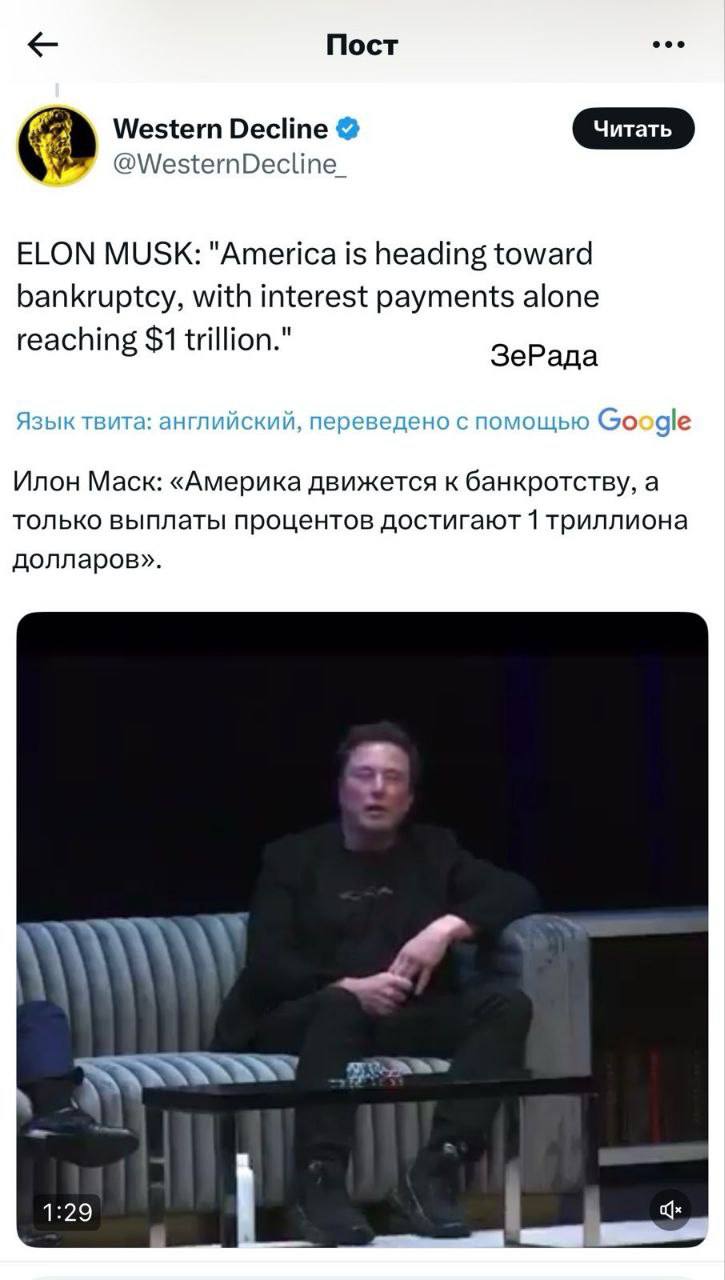Click the blue verified badge
This screenshot has height=1280, width=725.
coord(348,129)
